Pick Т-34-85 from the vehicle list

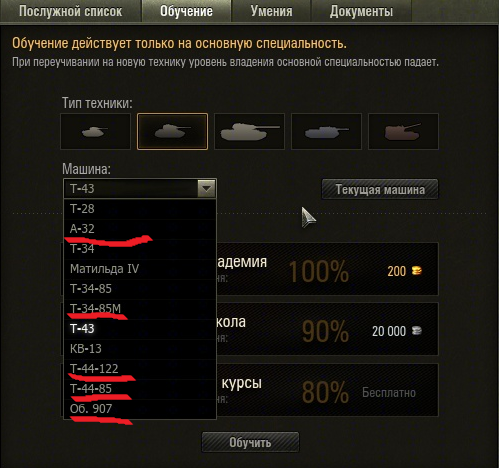click(140, 289)
